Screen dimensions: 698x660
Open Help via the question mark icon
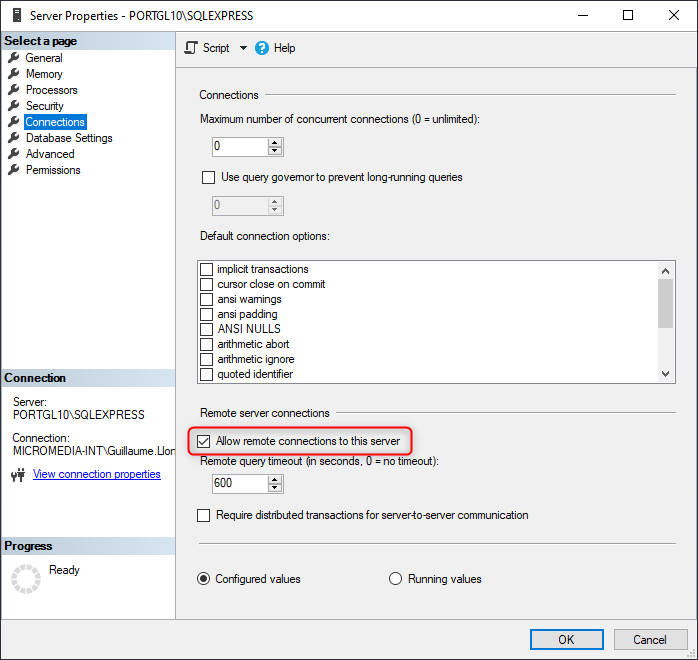pos(262,48)
